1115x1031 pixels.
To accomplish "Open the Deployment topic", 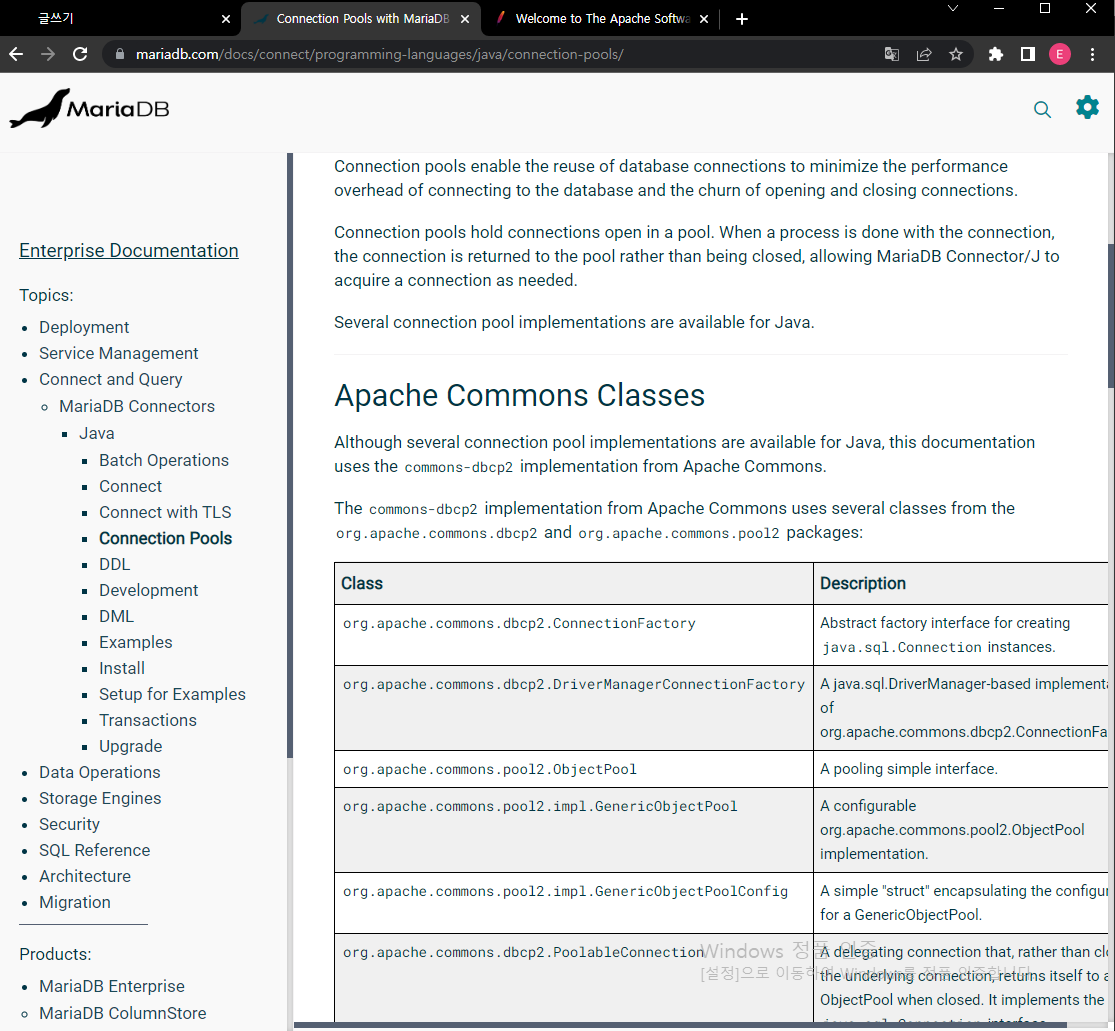I will pyautogui.click(x=84, y=327).
